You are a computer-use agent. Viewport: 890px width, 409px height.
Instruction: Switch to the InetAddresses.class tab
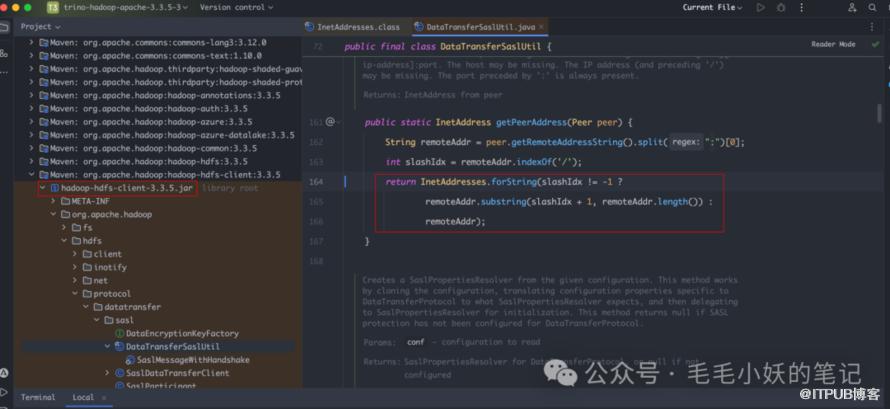(x=359, y=27)
